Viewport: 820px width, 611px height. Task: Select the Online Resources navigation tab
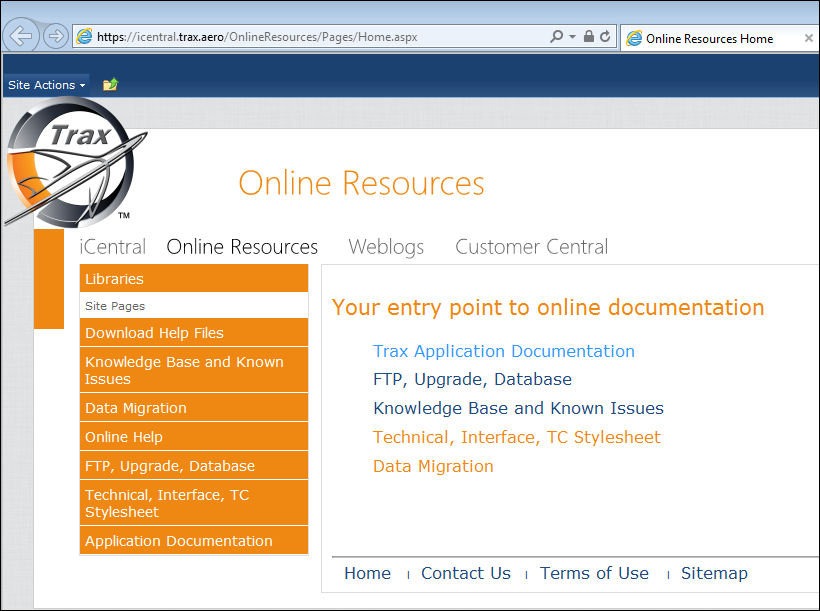coord(242,246)
